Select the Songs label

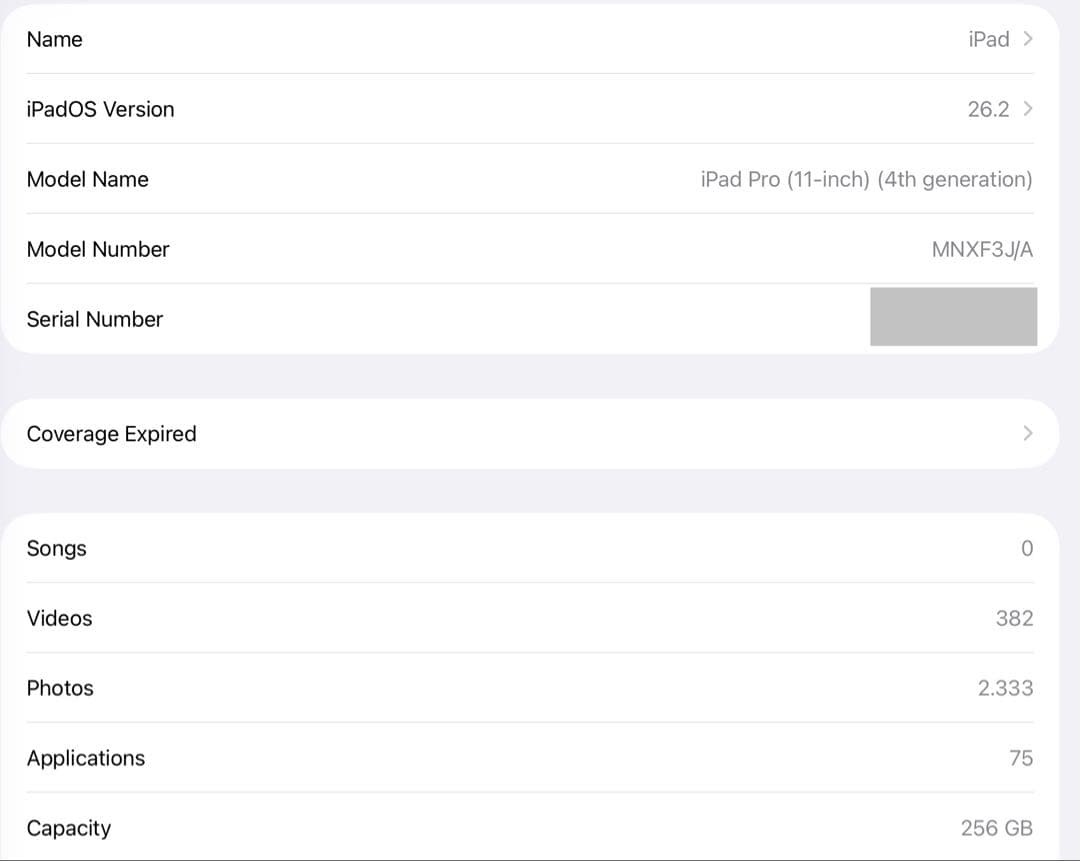56,548
